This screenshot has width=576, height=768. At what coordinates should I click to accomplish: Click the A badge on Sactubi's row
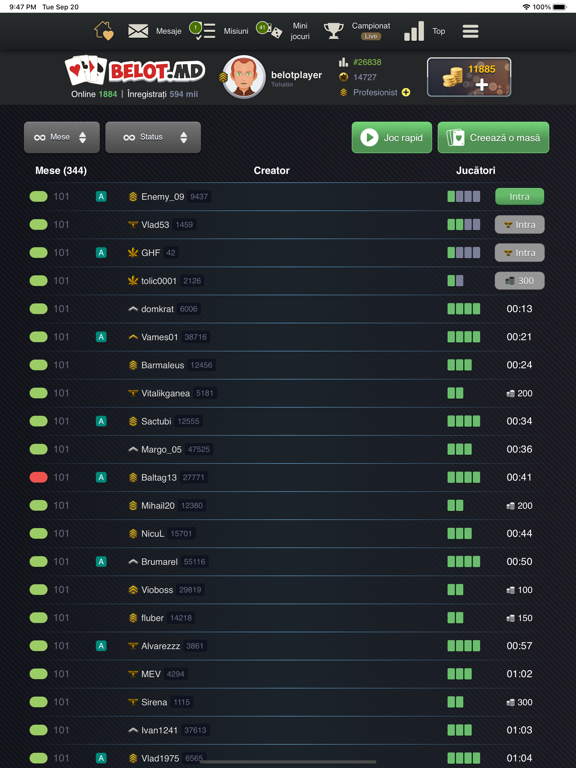click(101, 421)
